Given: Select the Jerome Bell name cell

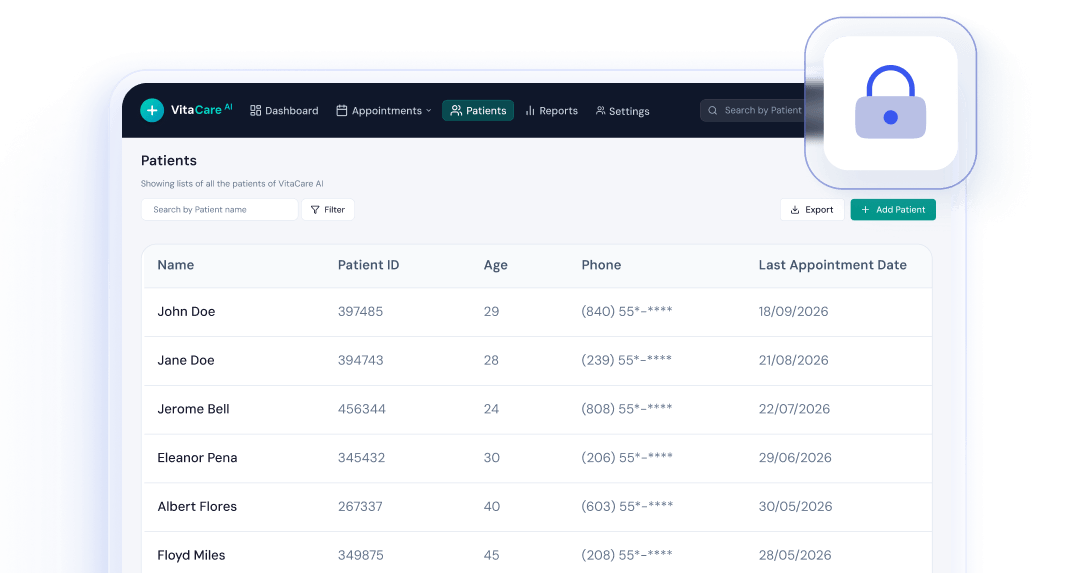Looking at the screenshot, I should (193, 409).
